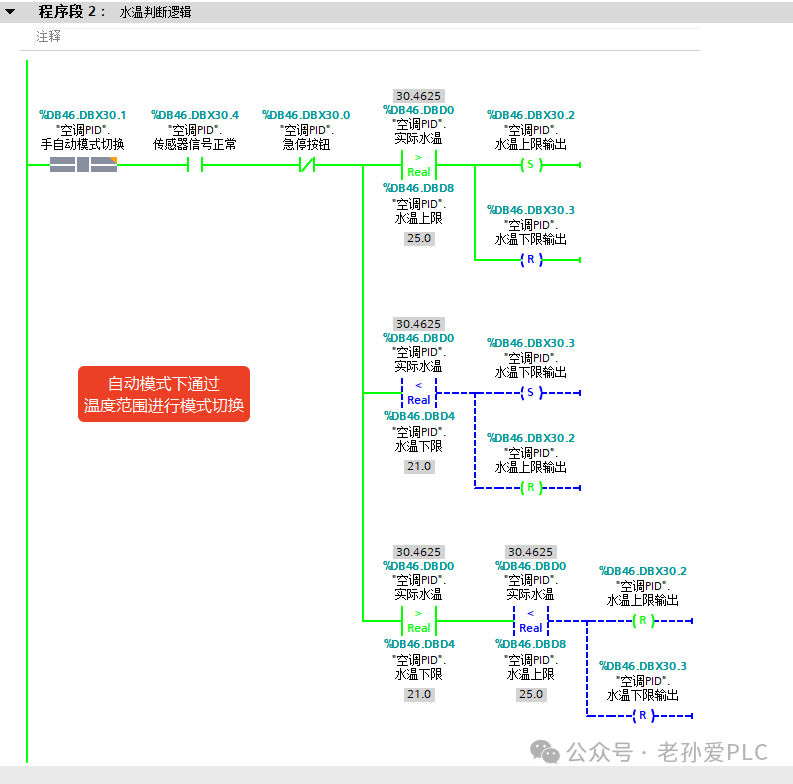
Task: Click bottom branch 水温上限输出 Reset coil
Action: 643,621
